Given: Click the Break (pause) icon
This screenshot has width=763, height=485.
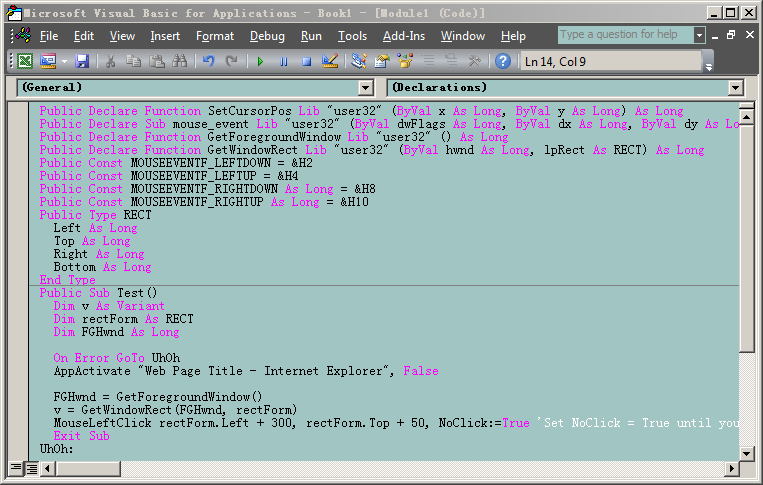Looking at the screenshot, I should 284,61.
